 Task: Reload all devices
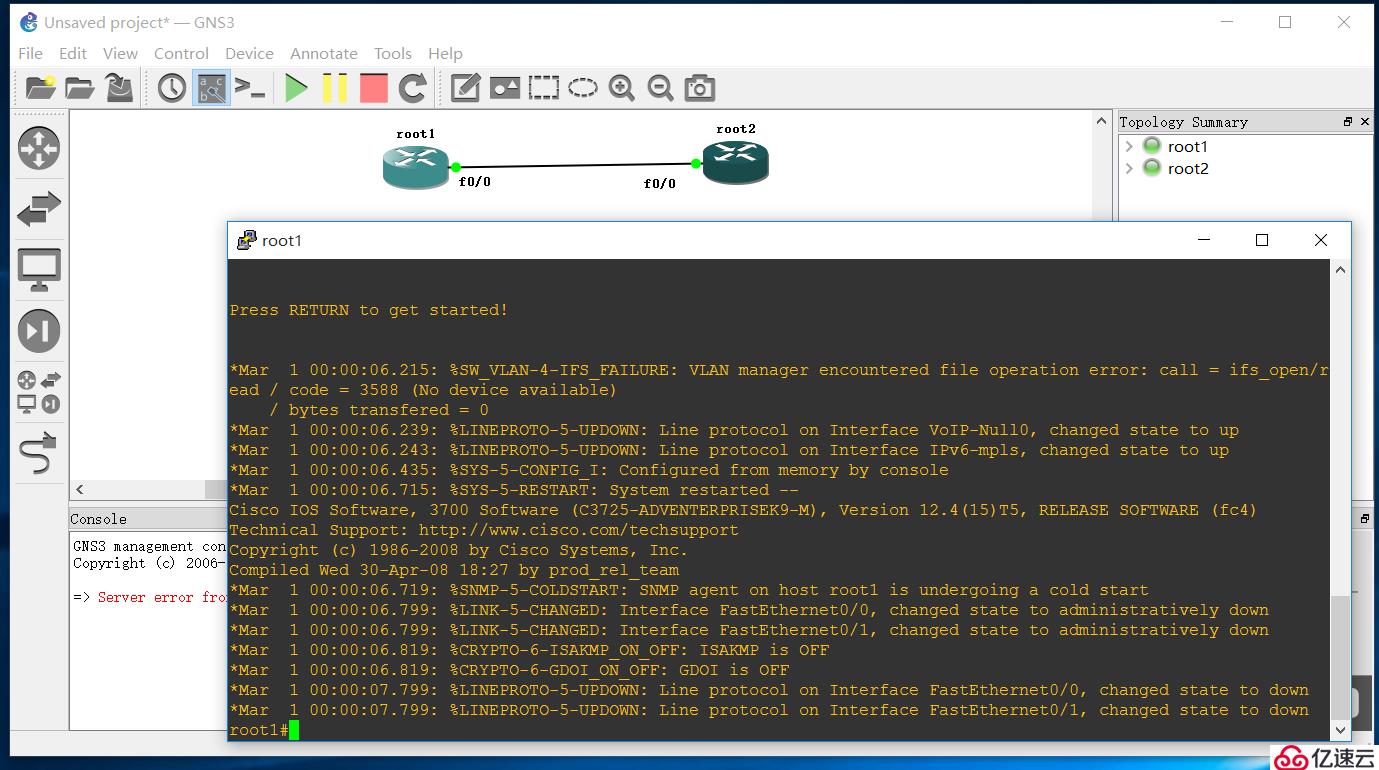coord(413,88)
